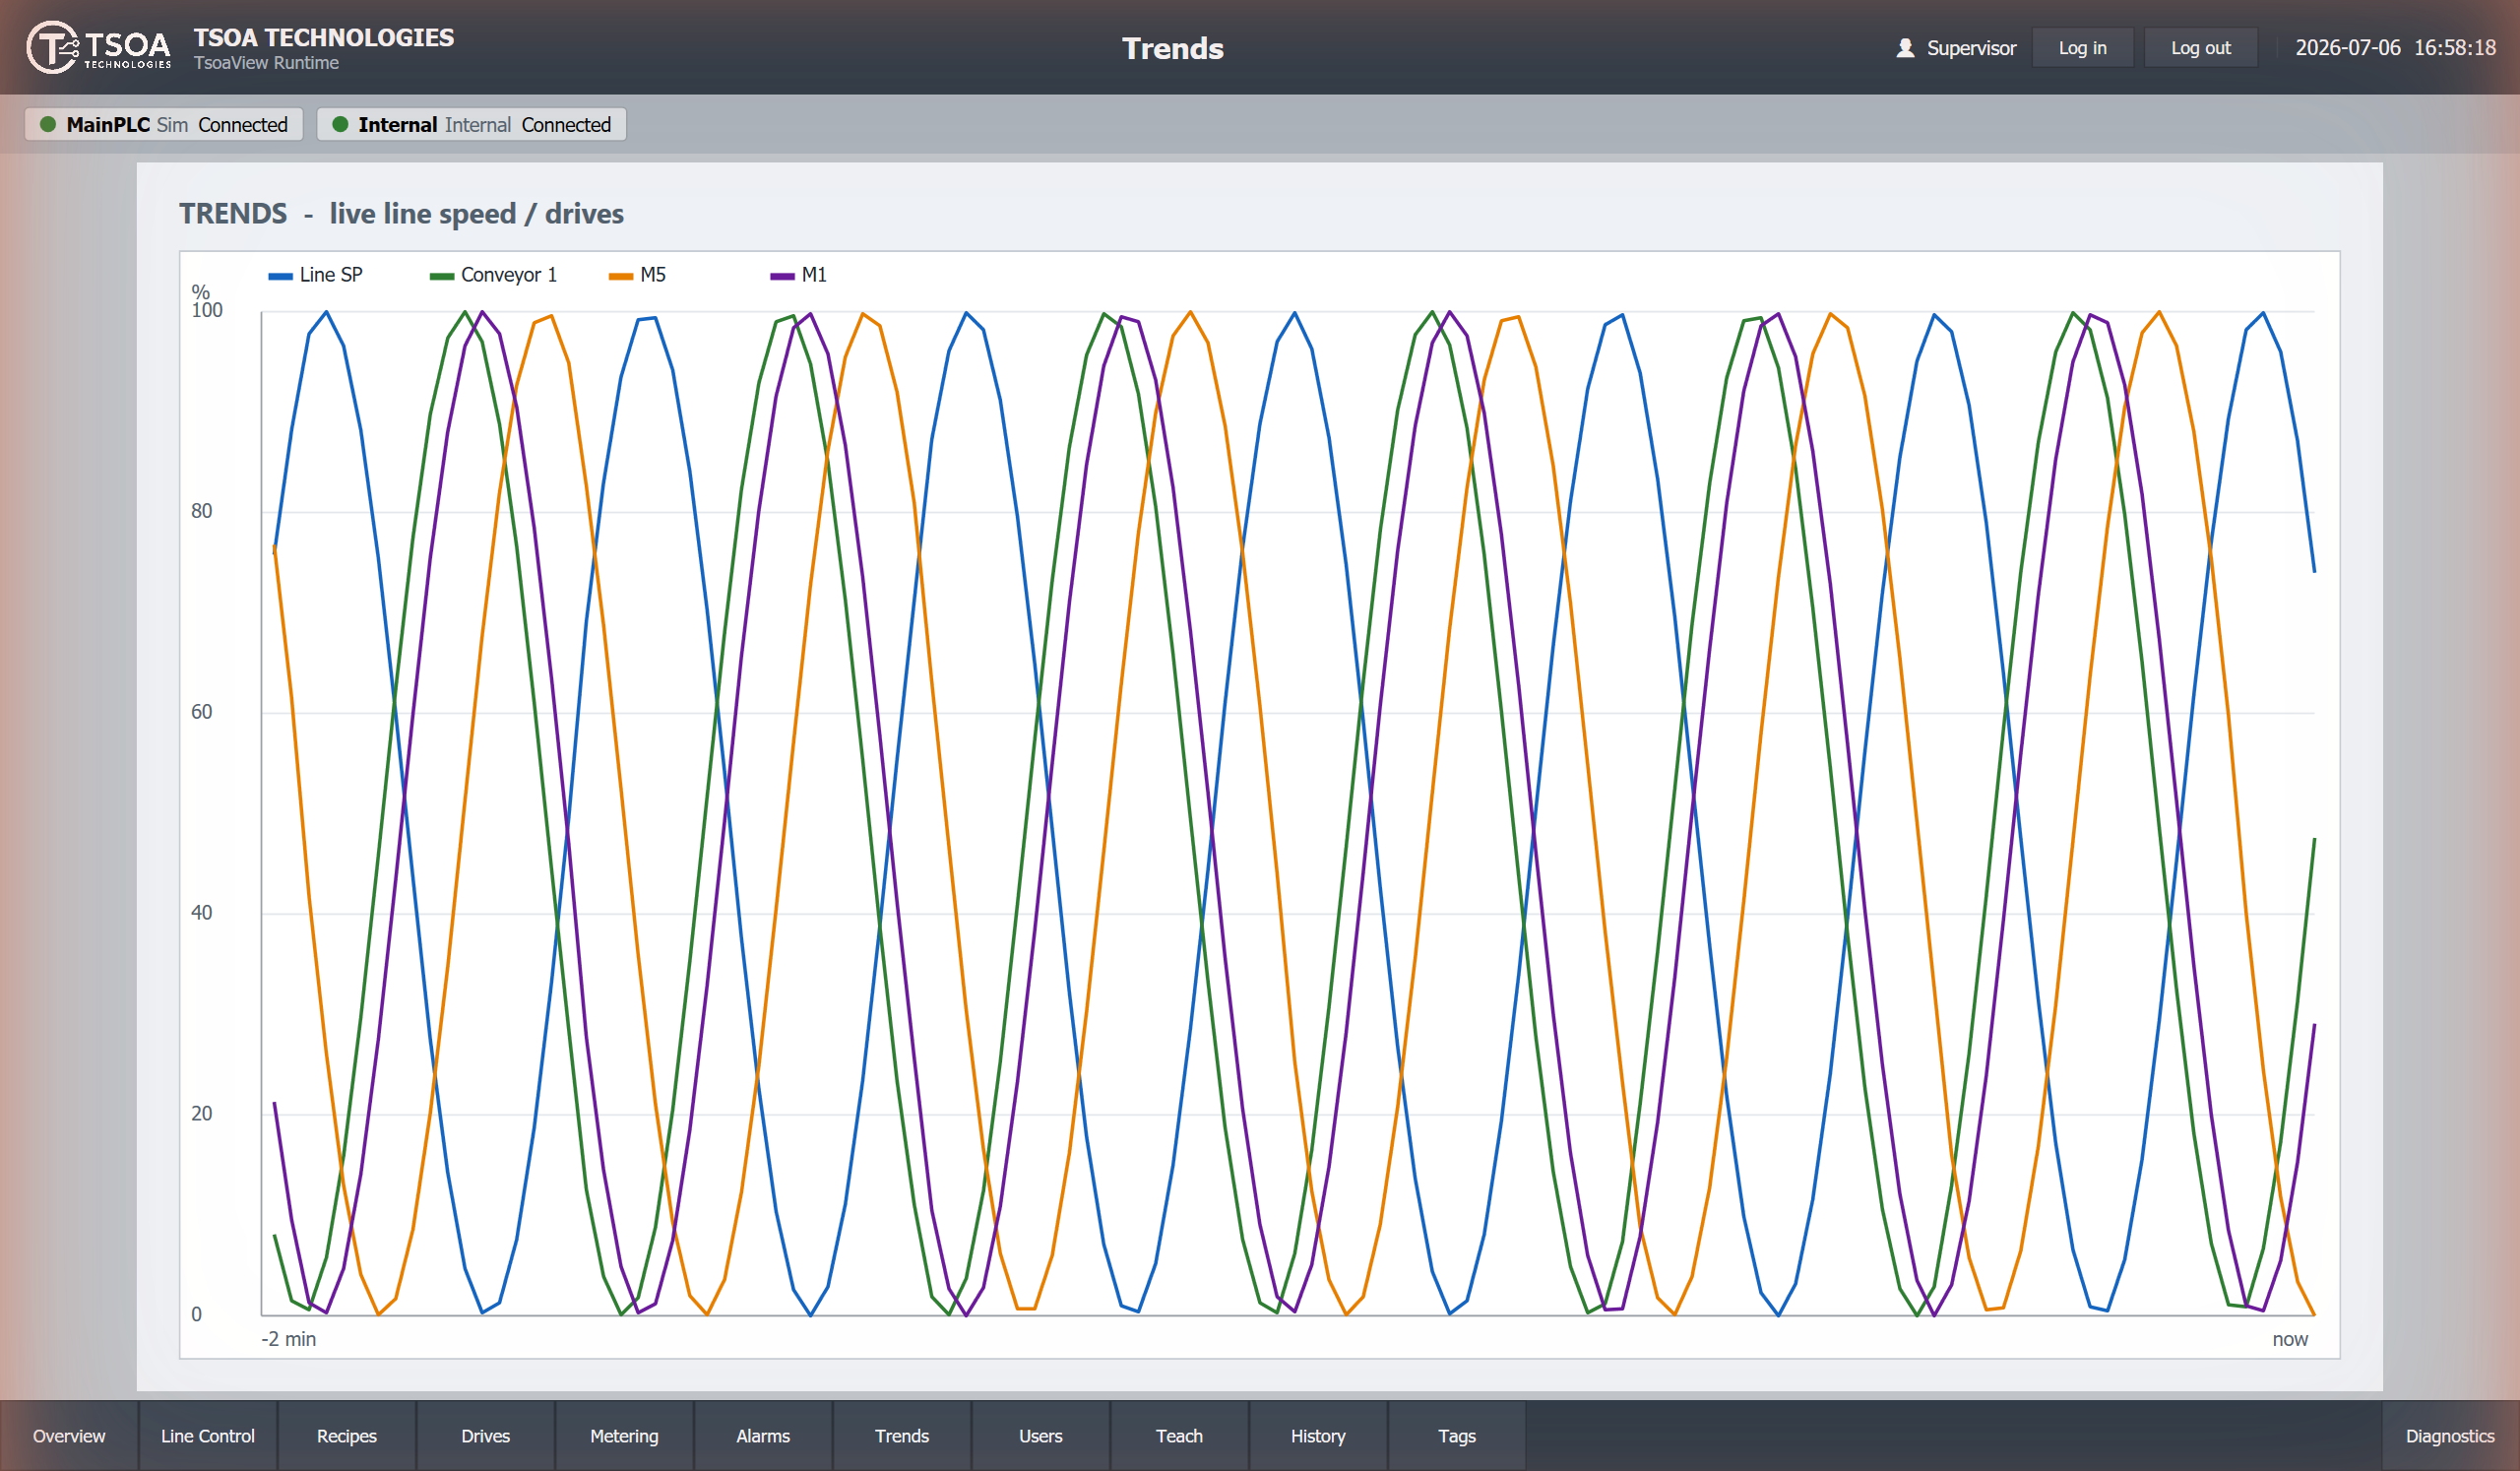Click the Line SP legend label

[x=331, y=275]
